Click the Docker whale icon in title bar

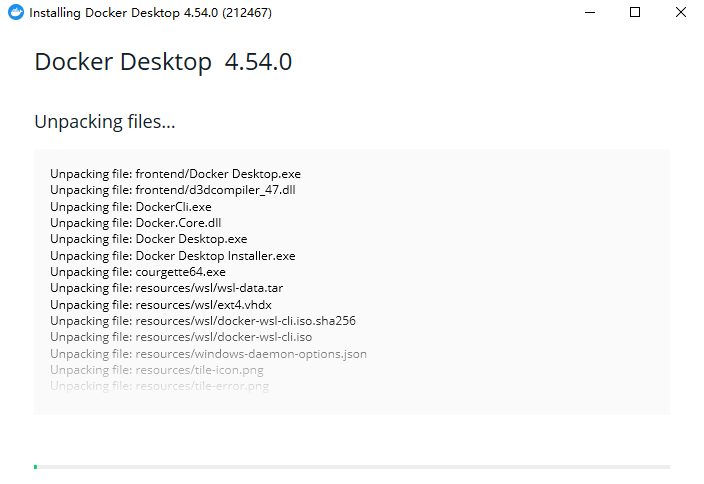(x=16, y=12)
